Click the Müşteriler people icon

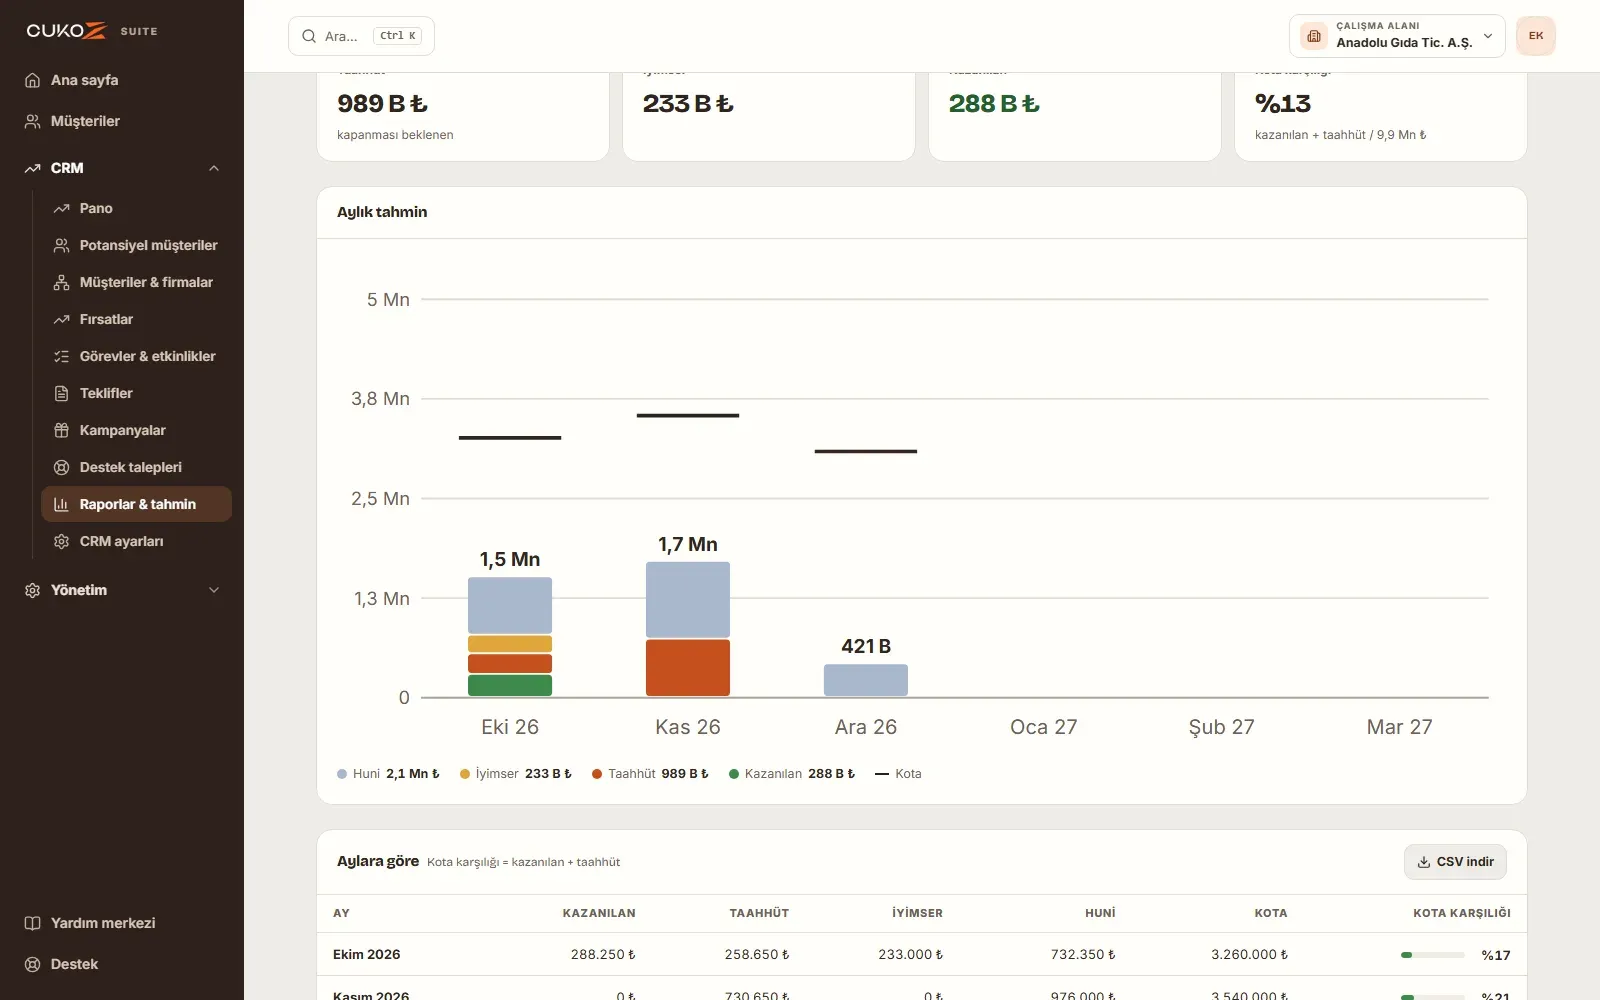[32, 121]
